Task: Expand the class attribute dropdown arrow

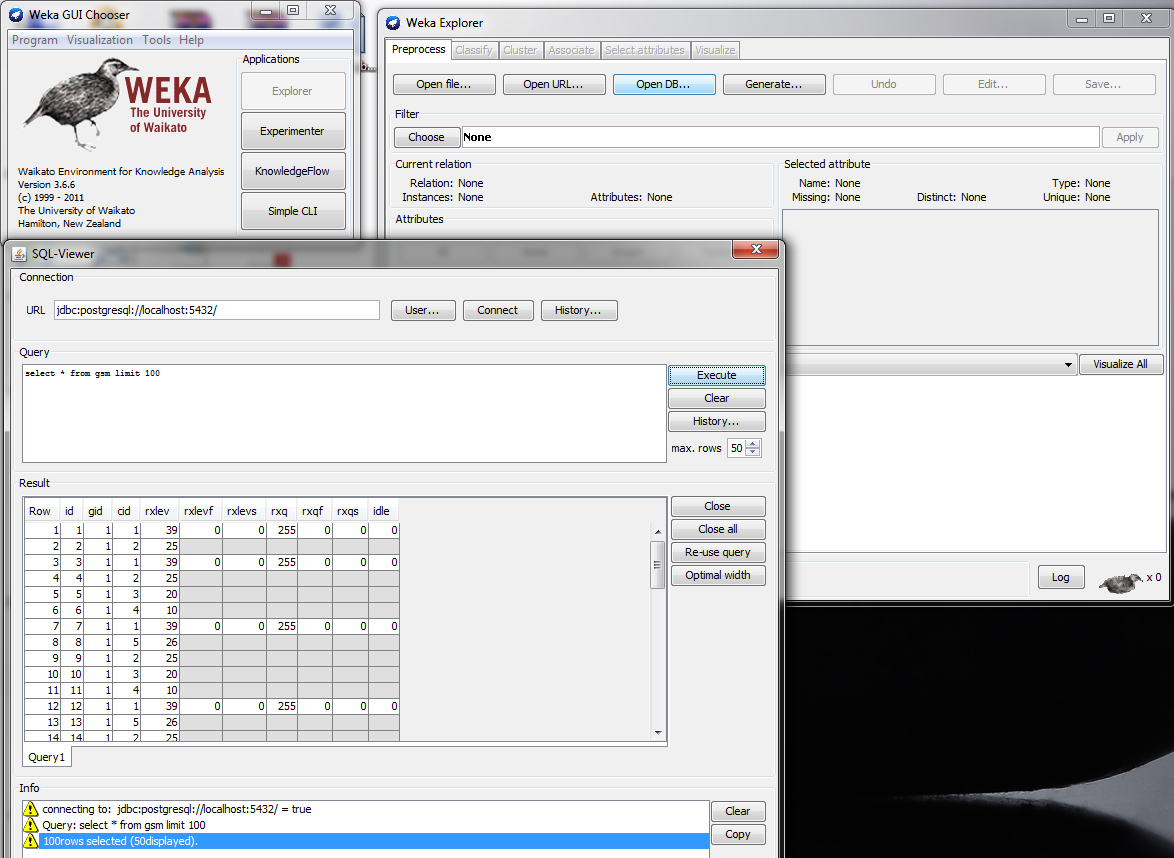Action: (x=1068, y=365)
